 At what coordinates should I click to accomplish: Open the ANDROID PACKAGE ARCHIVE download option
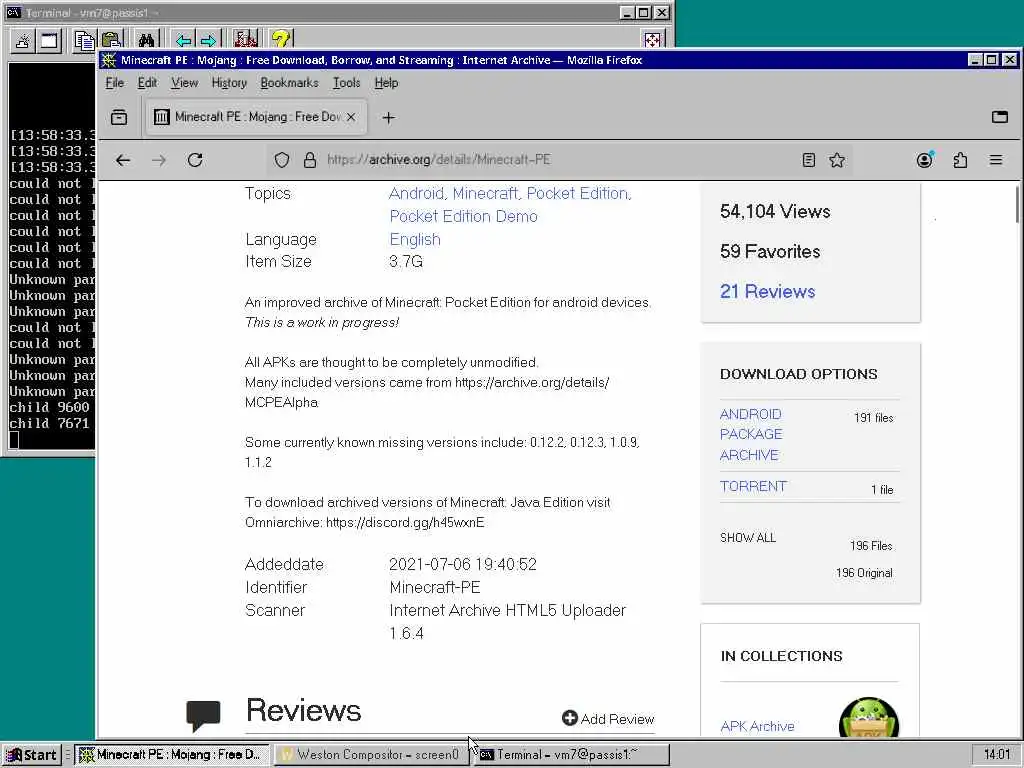point(751,434)
